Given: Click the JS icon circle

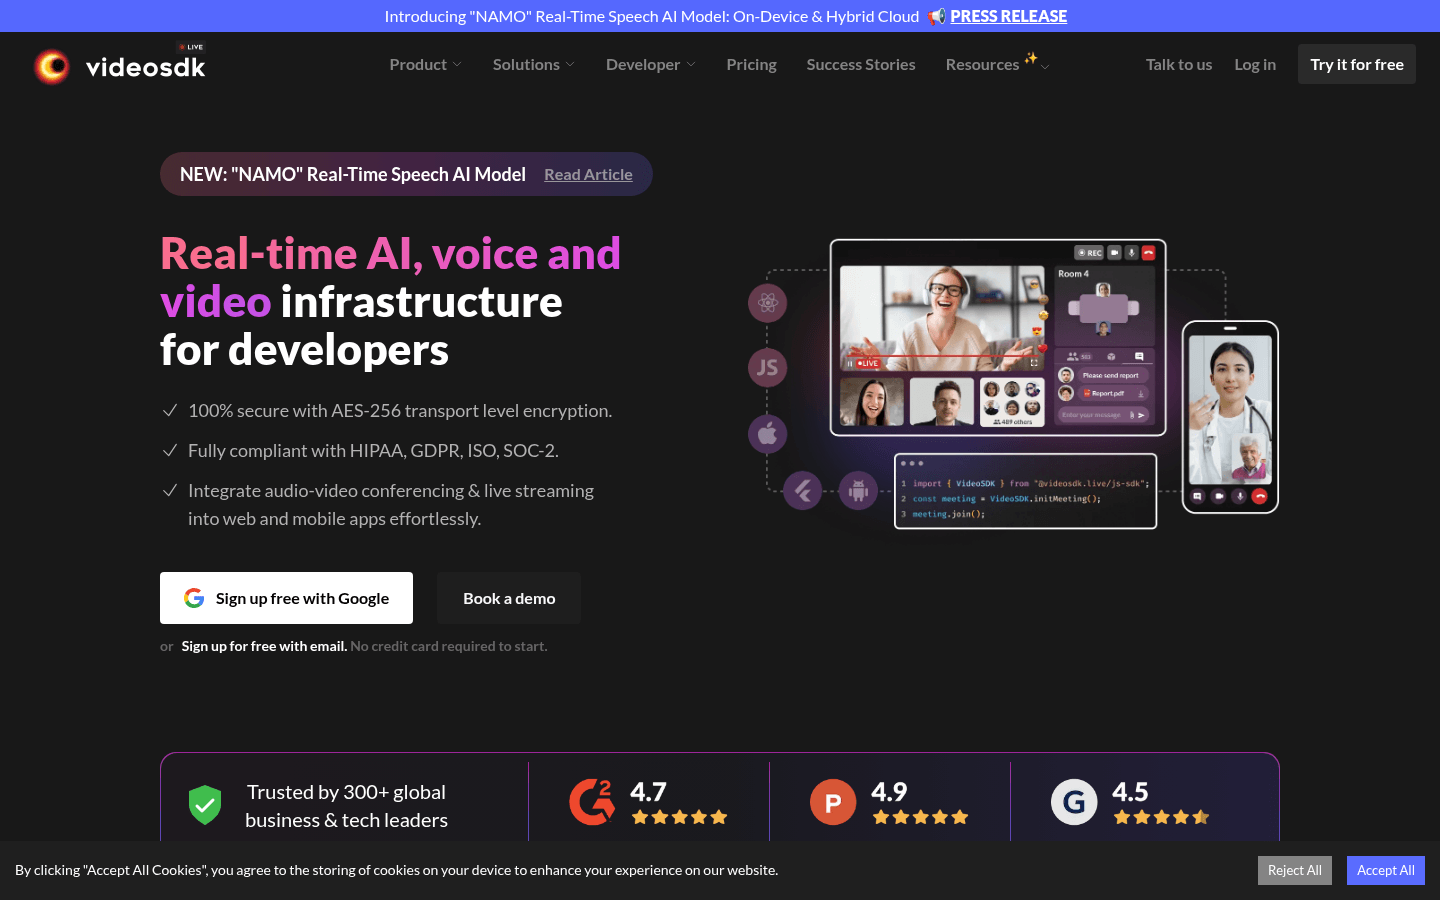Looking at the screenshot, I should coord(768,367).
